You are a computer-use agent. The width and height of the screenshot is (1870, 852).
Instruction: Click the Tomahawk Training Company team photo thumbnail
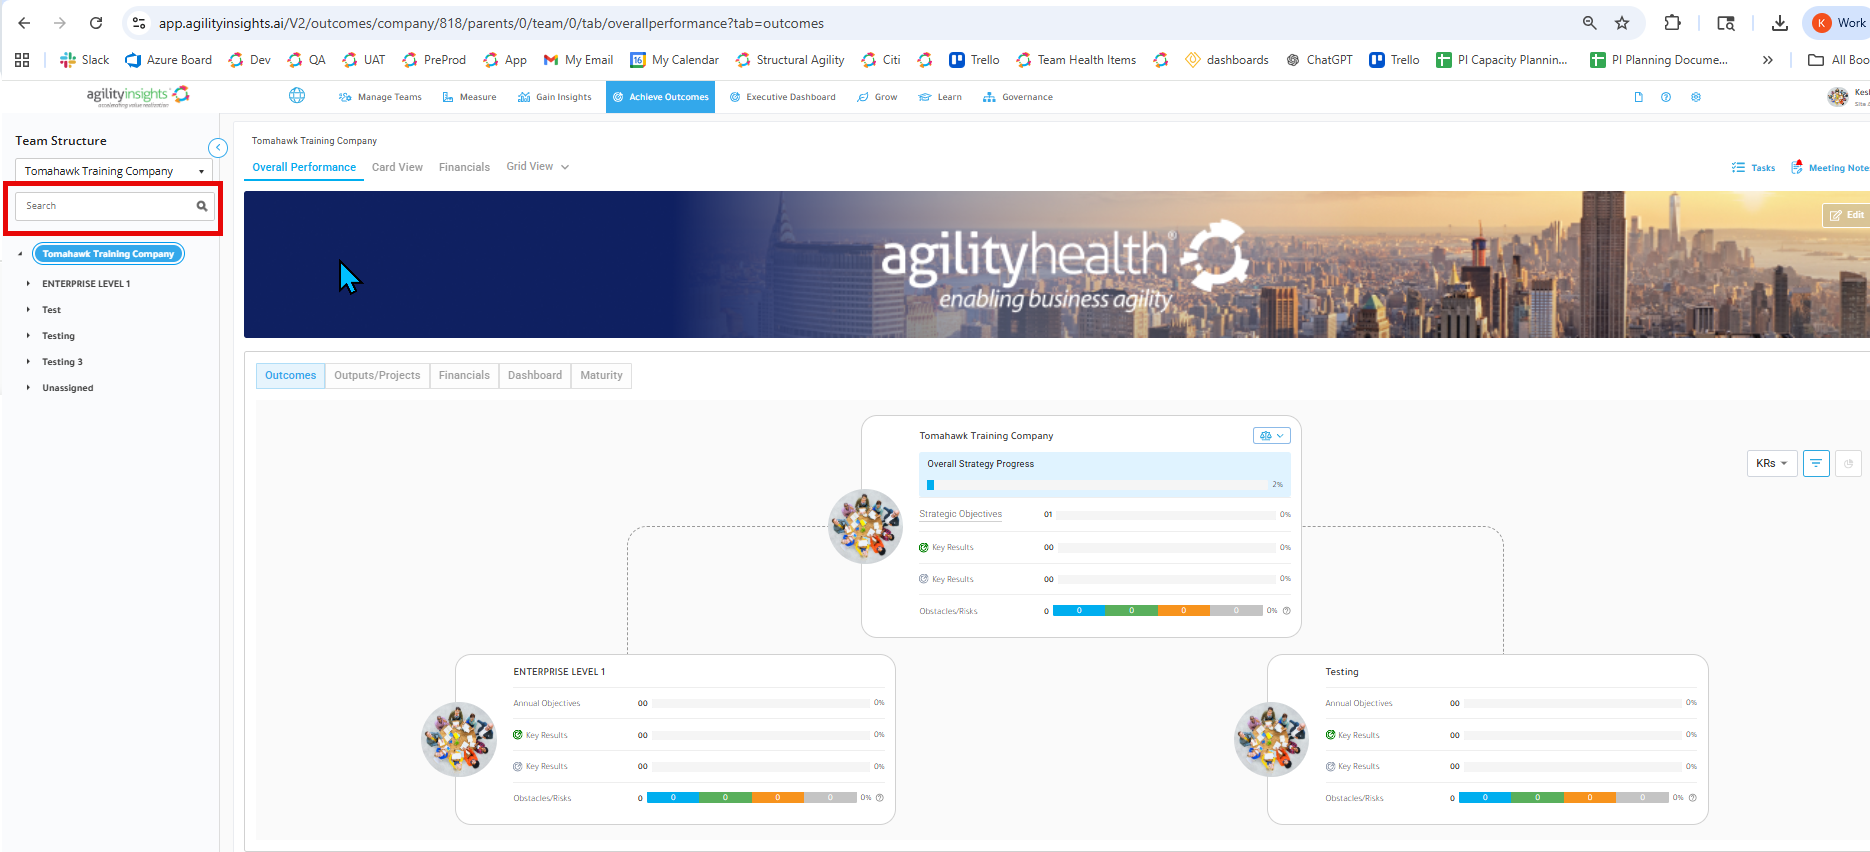866,526
